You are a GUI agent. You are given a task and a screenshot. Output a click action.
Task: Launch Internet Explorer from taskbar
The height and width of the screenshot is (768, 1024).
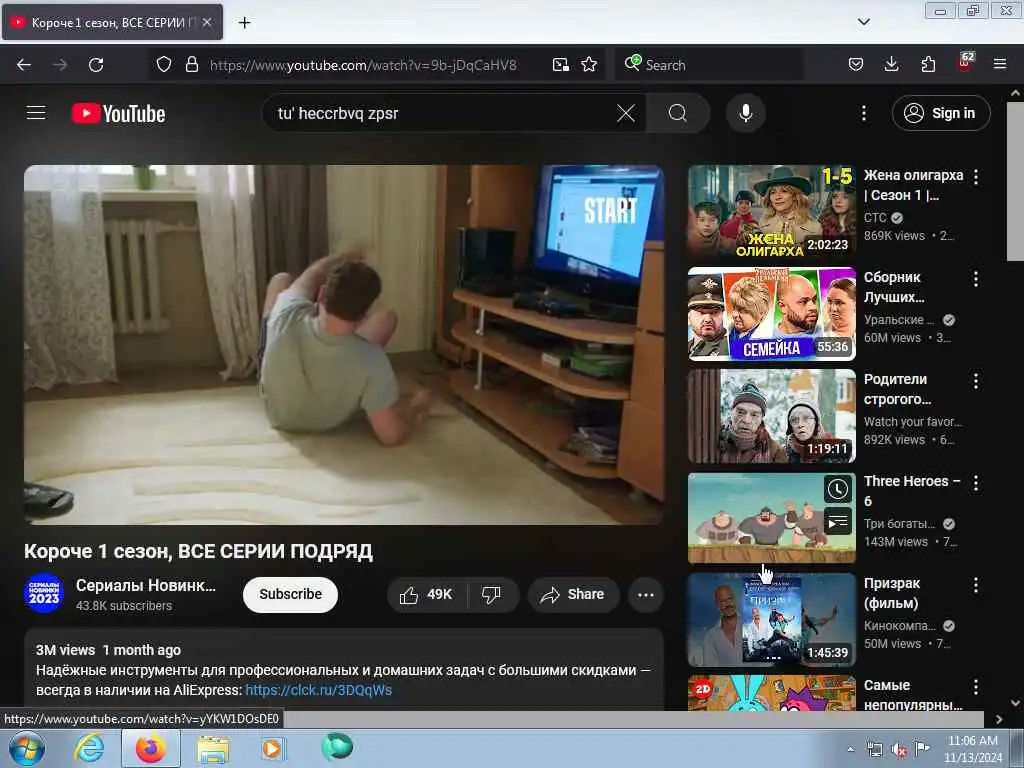(89, 748)
